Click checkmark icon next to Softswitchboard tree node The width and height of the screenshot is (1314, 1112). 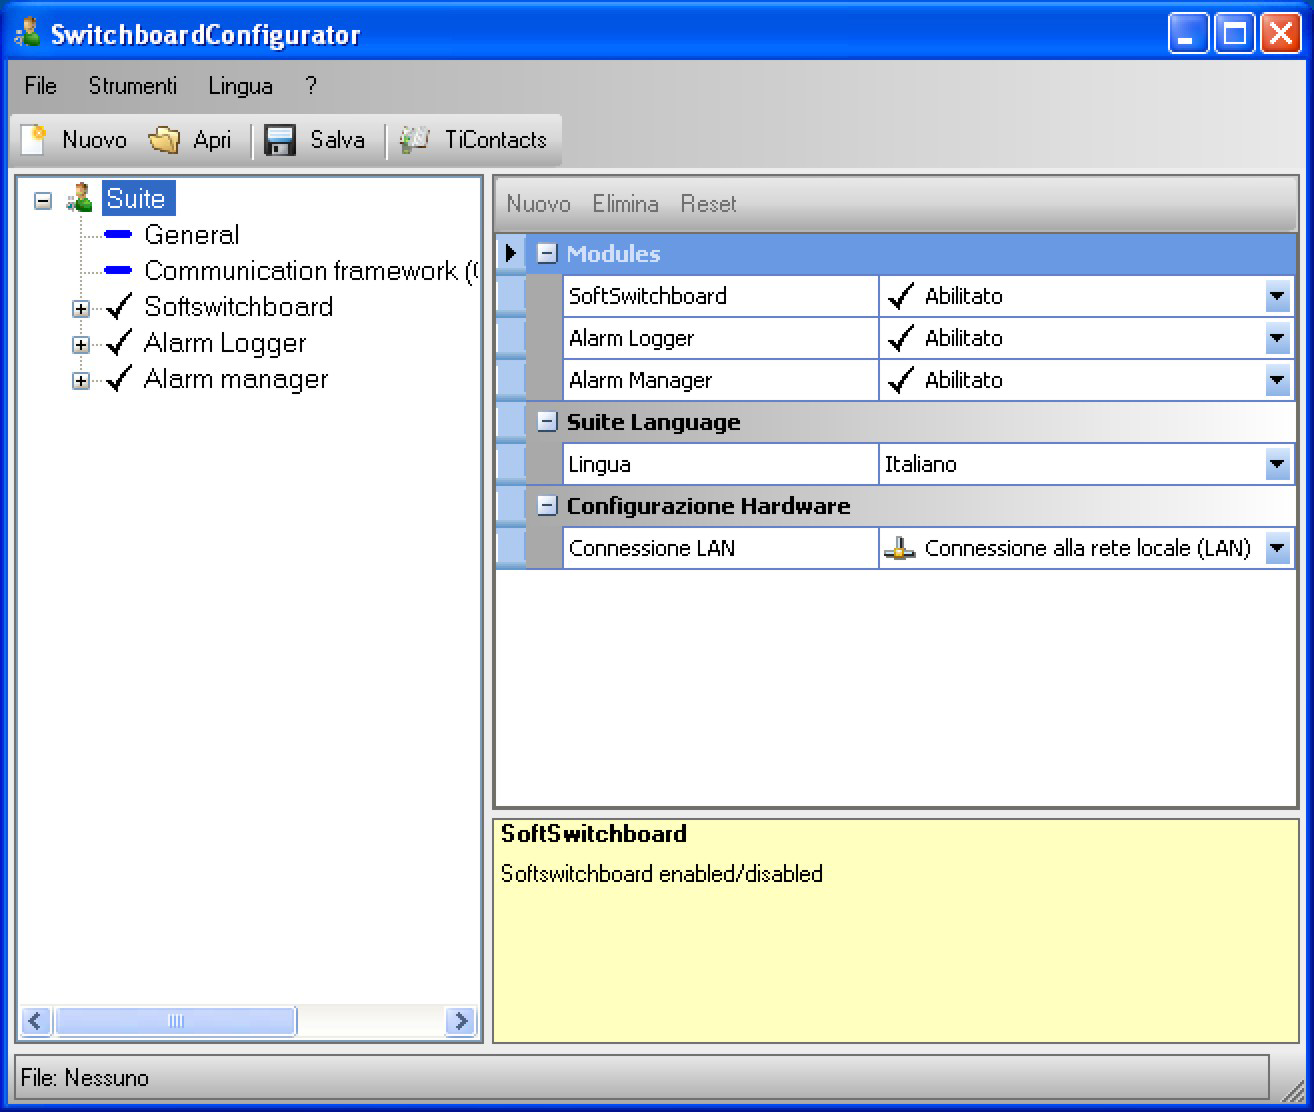click(x=119, y=307)
